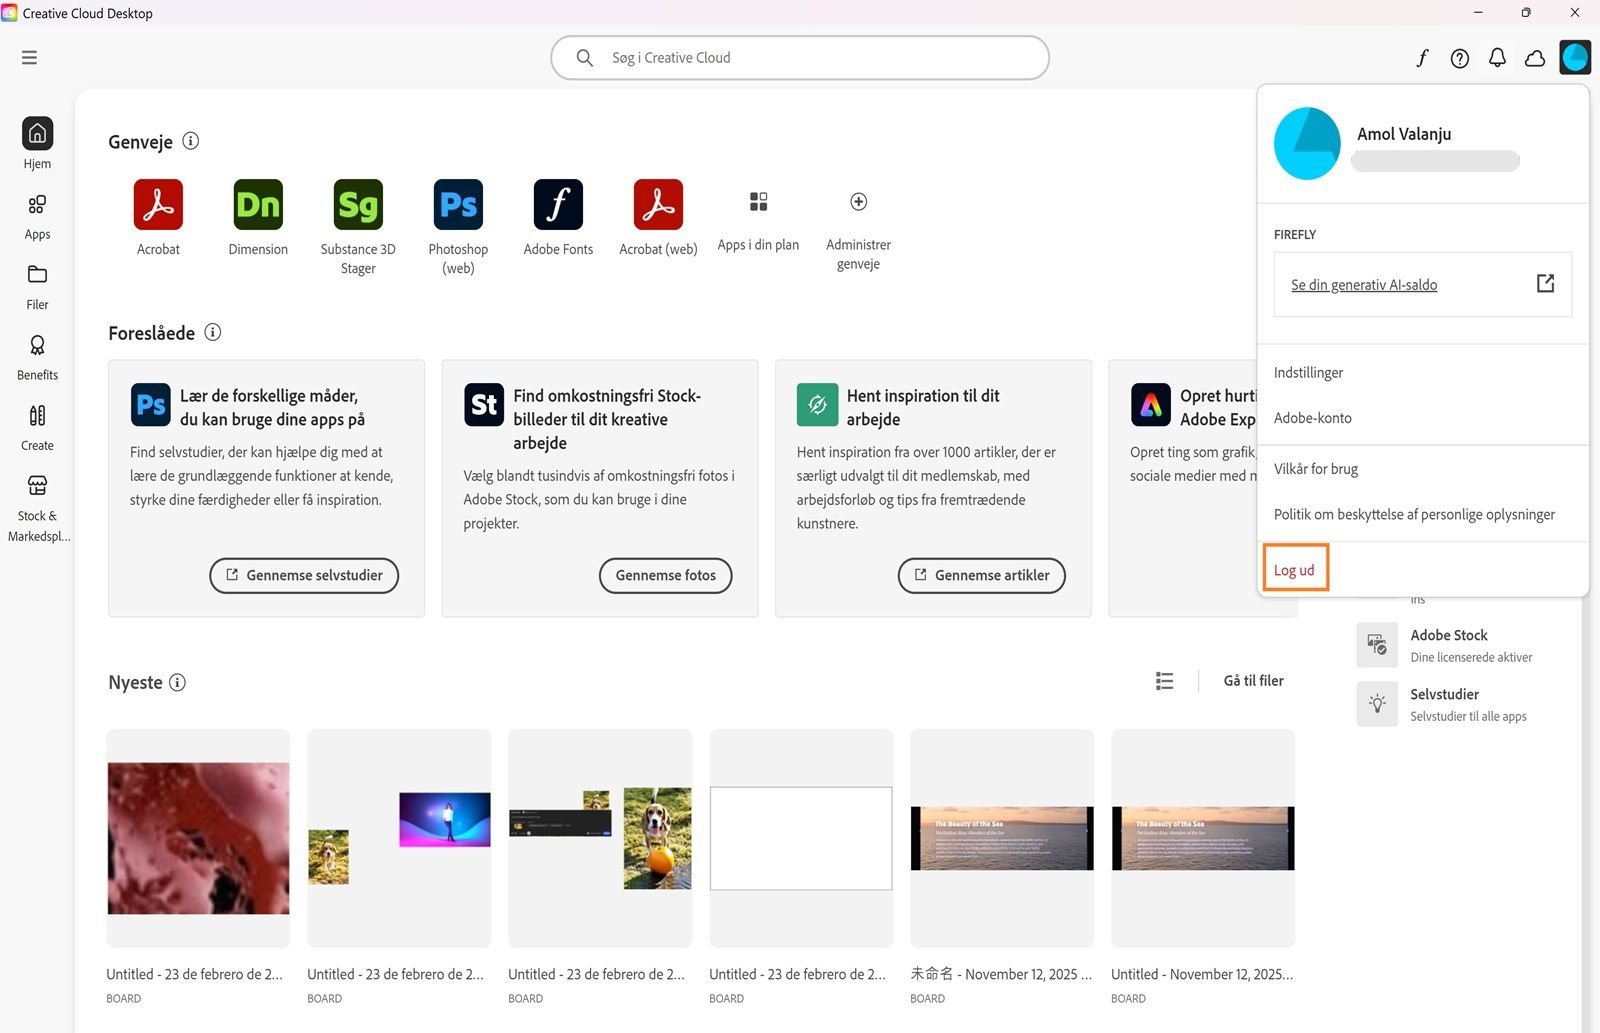This screenshot has height=1033, width=1600.
Task: Launch the Dimension shortcut
Action: [258, 204]
